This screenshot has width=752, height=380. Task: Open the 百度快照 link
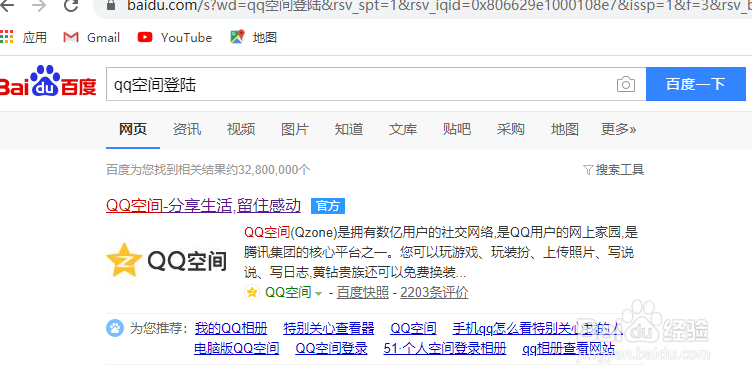[363, 292]
